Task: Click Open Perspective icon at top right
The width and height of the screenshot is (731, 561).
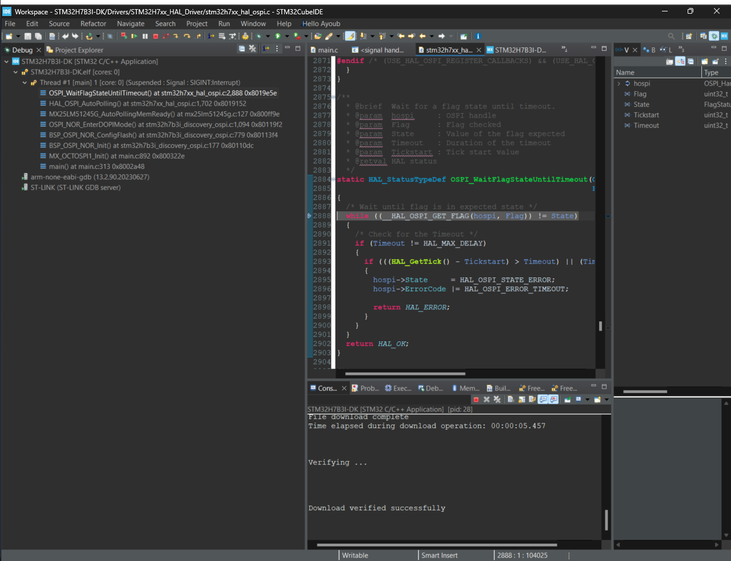Action: tap(689, 36)
